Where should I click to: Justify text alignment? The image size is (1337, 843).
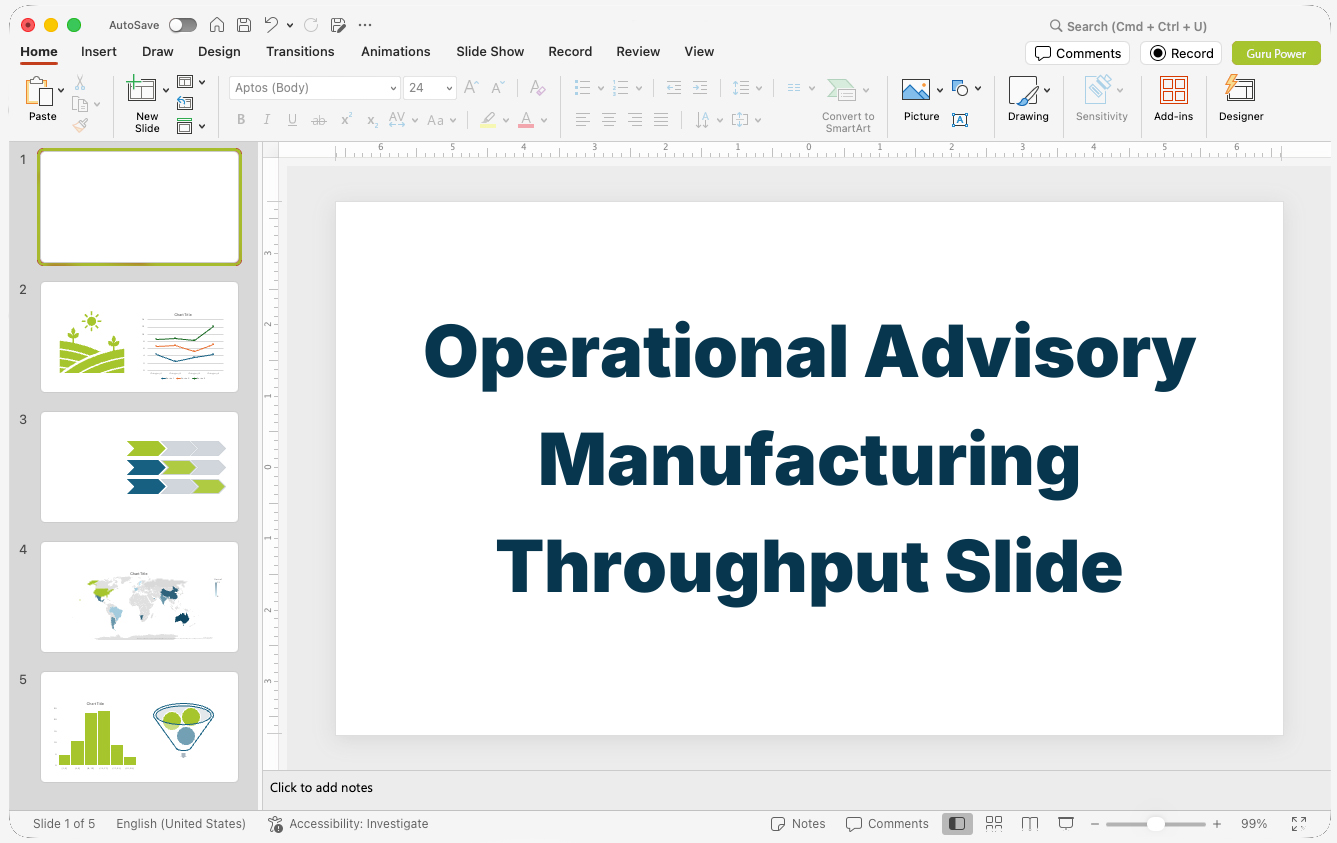point(661,120)
